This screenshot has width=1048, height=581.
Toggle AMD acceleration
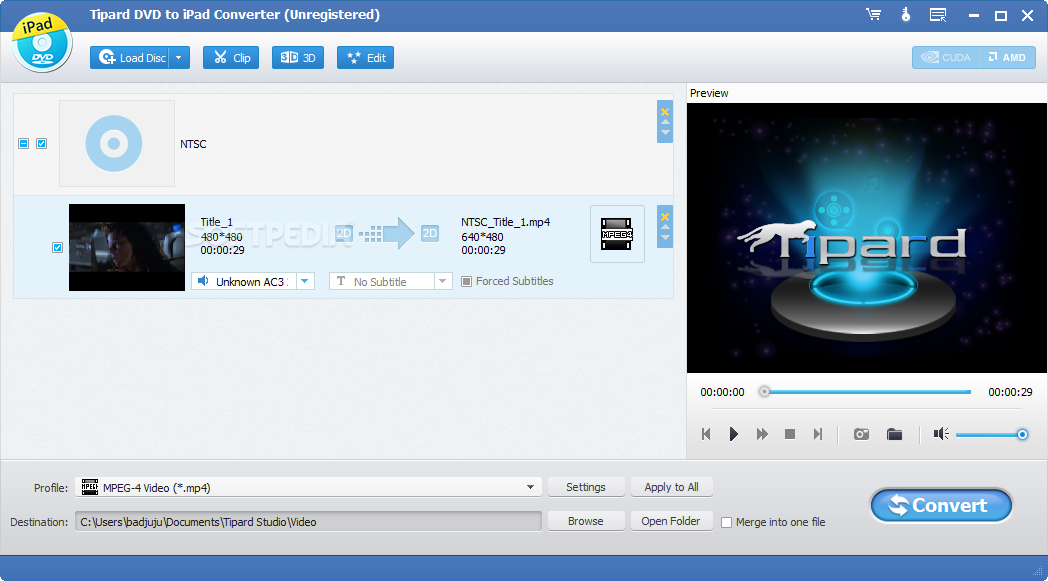(1008, 57)
